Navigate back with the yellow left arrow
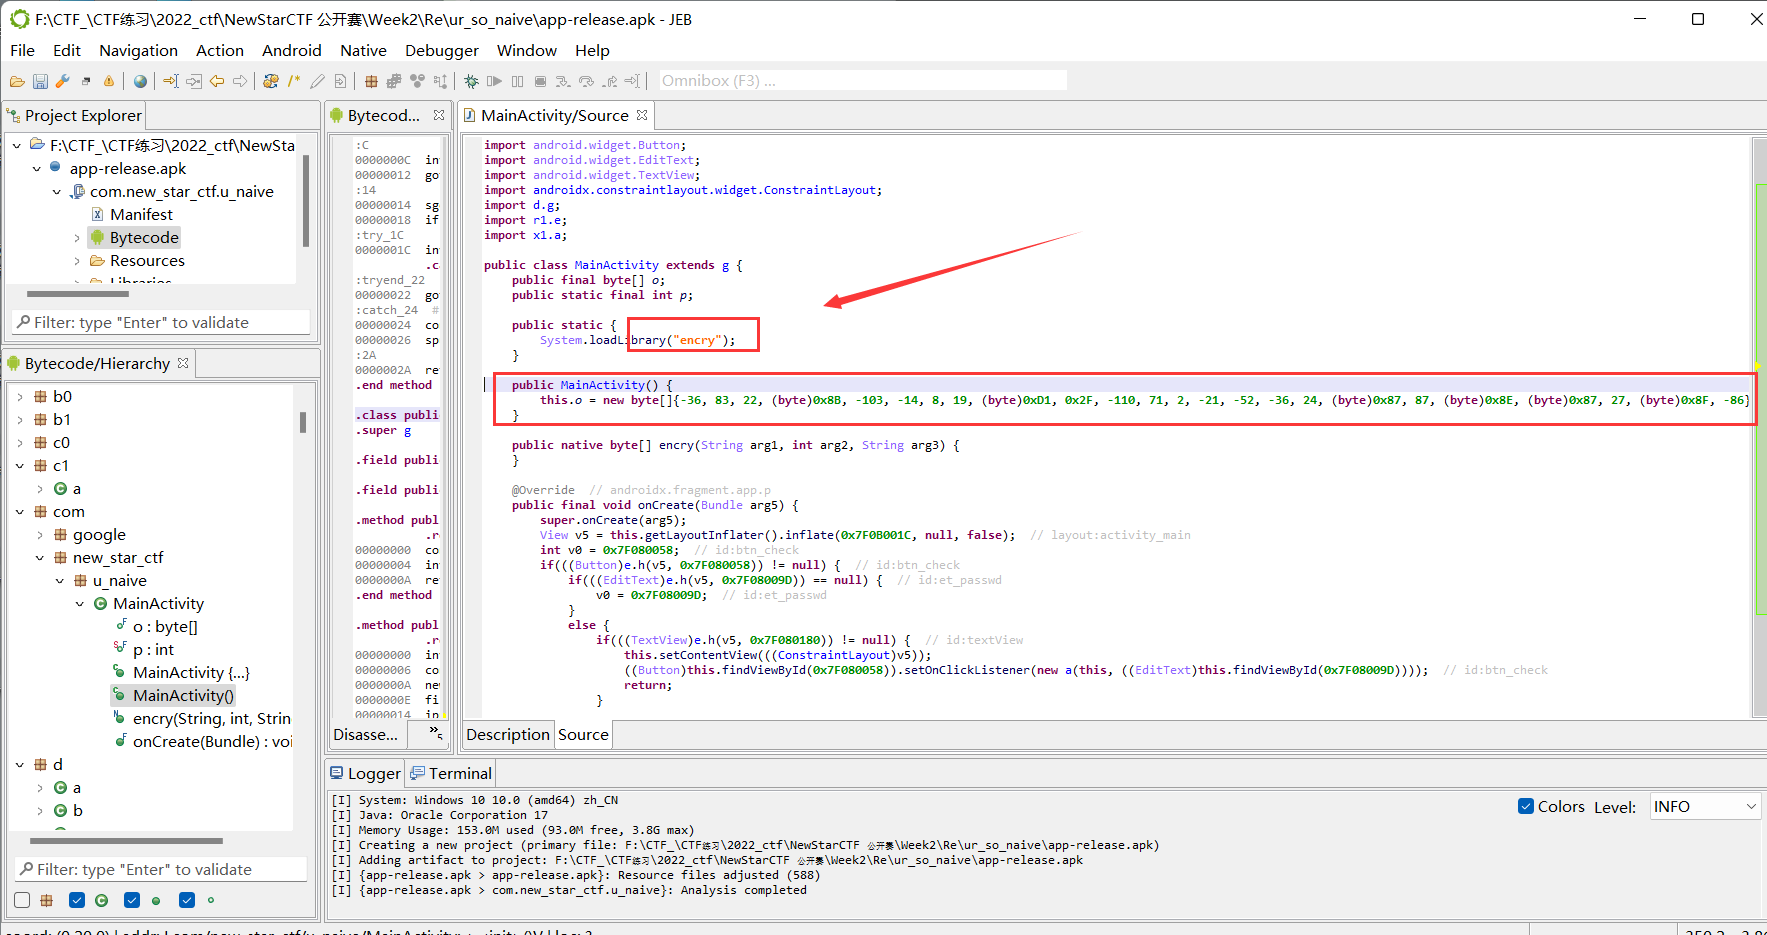The height and width of the screenshot is (935, 1767). [x=217, y=81]
